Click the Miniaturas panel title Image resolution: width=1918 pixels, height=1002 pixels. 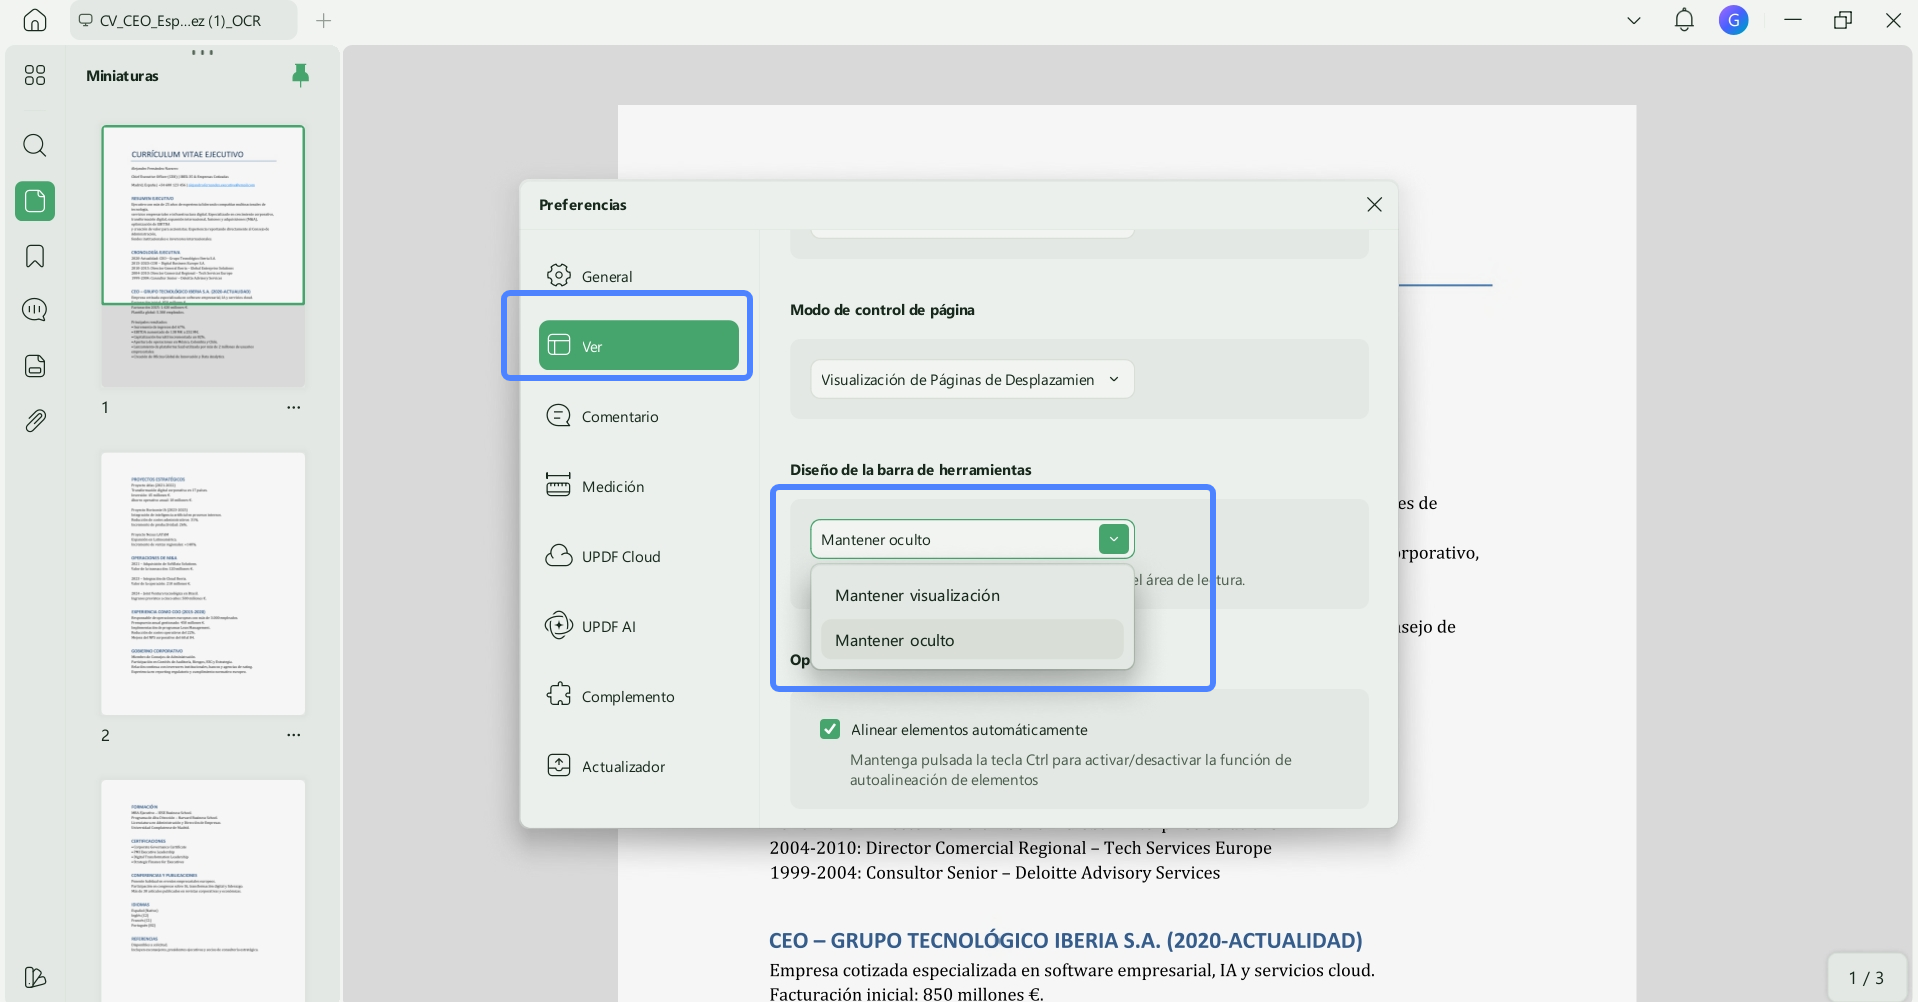pyautogui.click(x=122, y=76)
